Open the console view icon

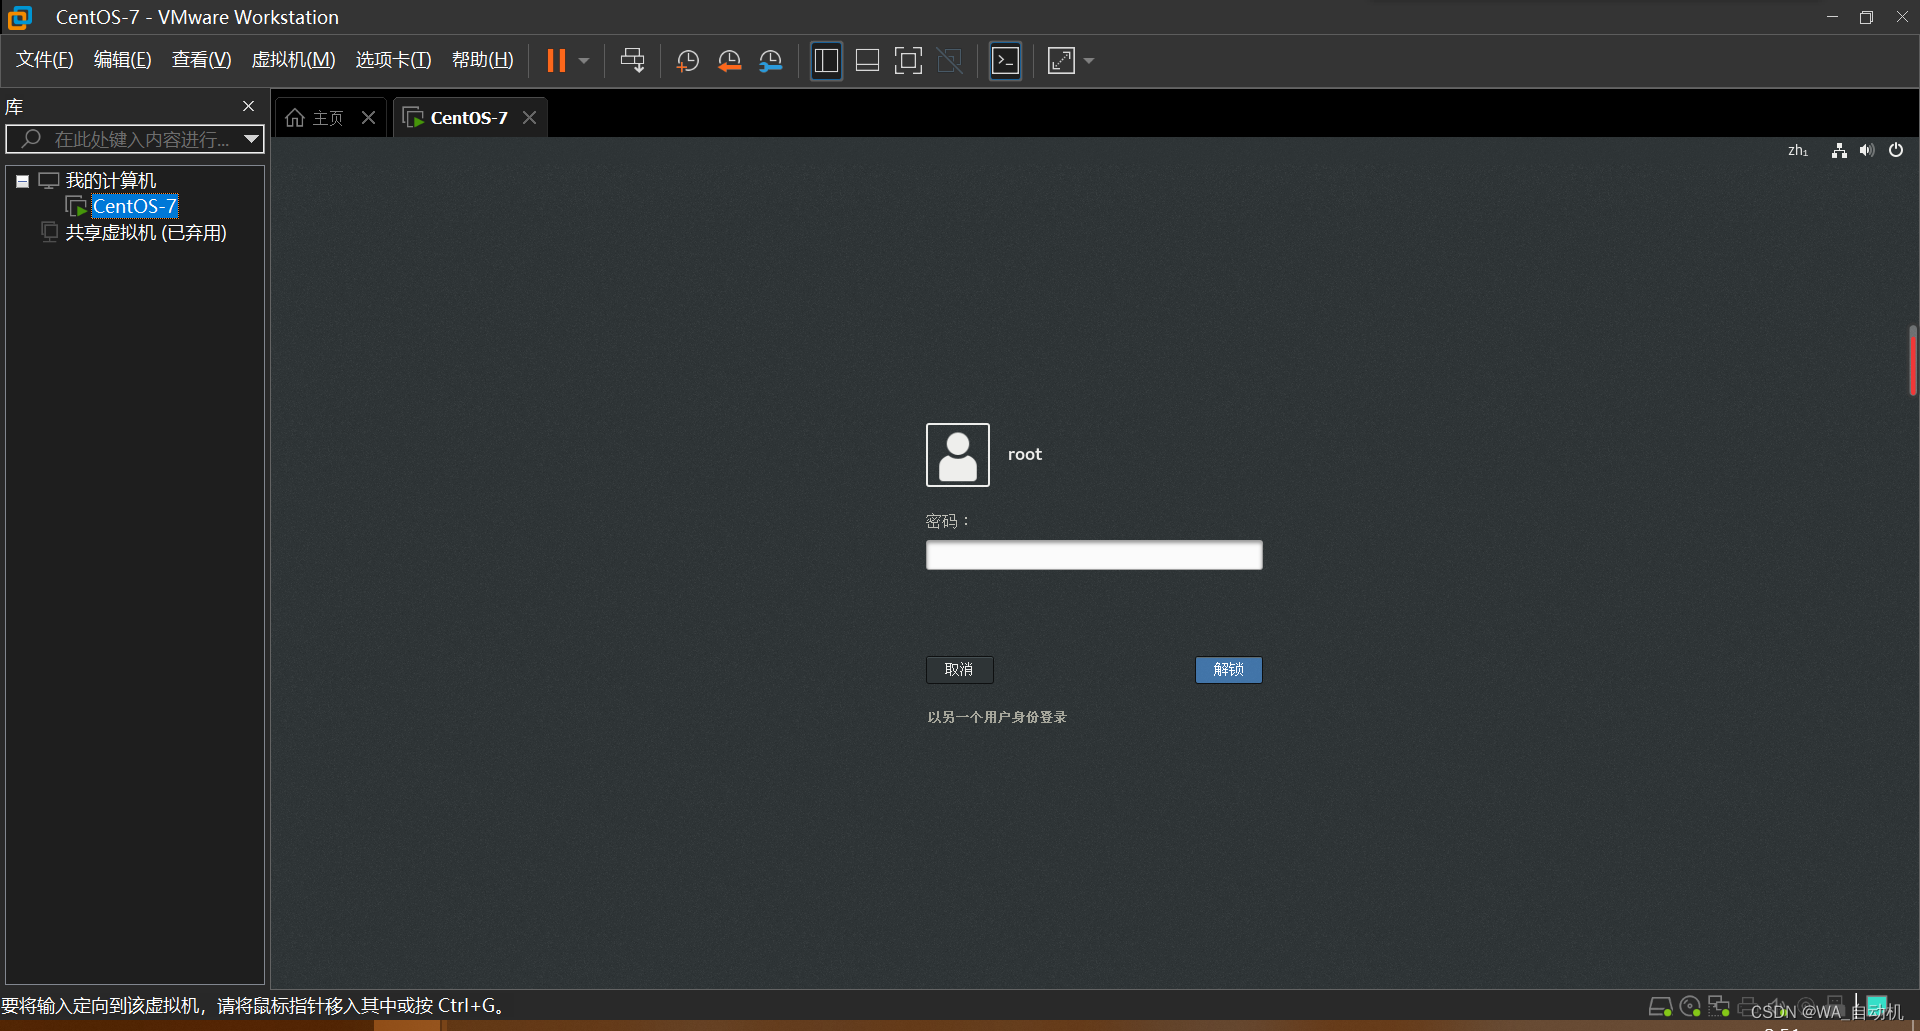pos(1005,61)
